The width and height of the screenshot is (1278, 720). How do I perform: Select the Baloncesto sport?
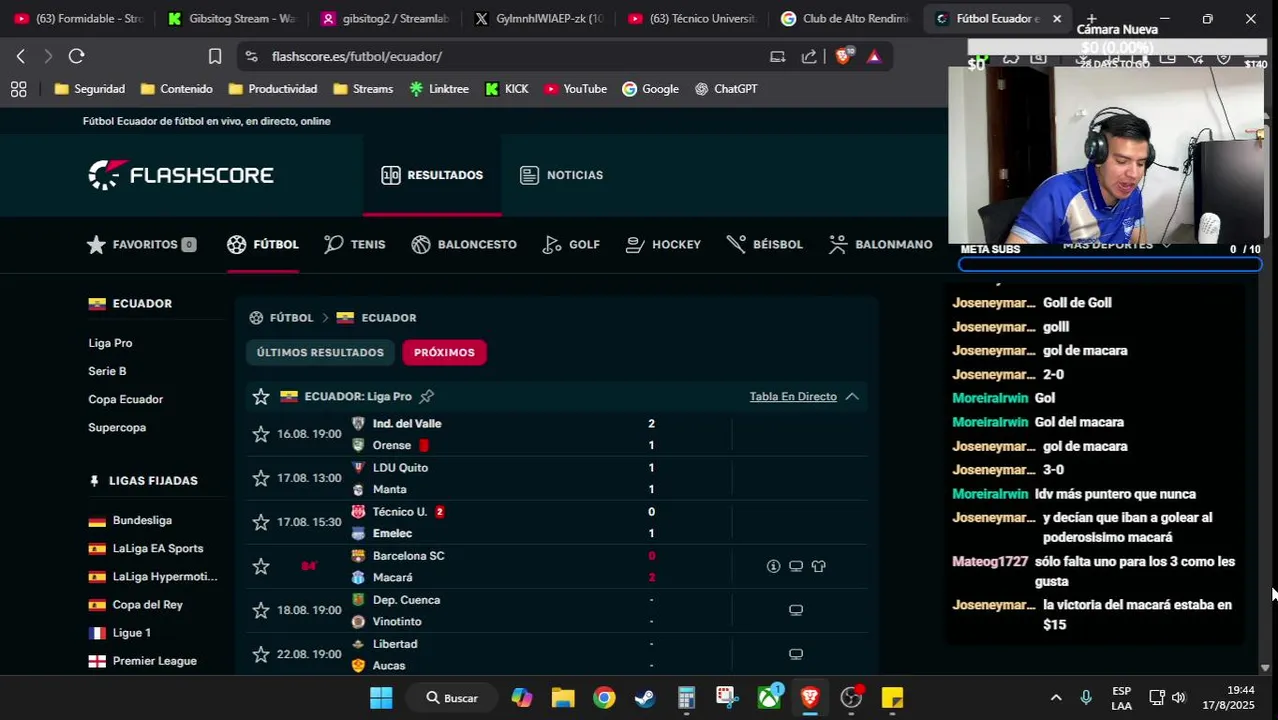tap(464, 244)
